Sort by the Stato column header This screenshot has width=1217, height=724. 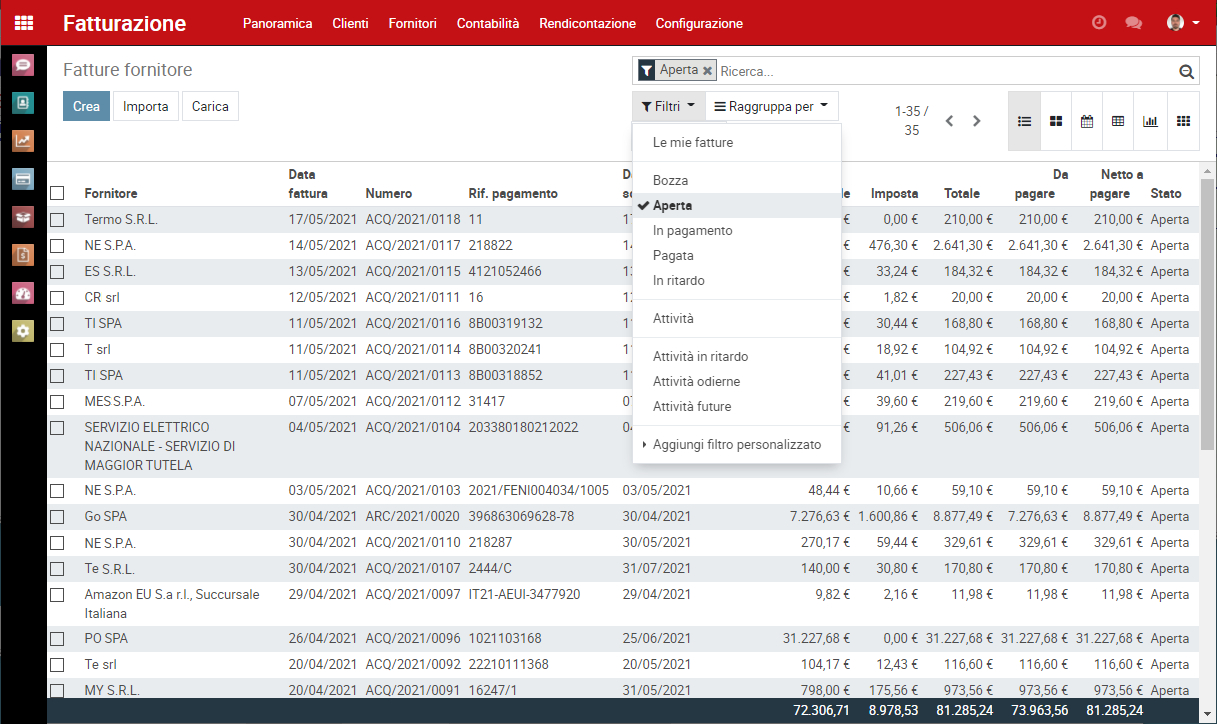(1166, 193)
